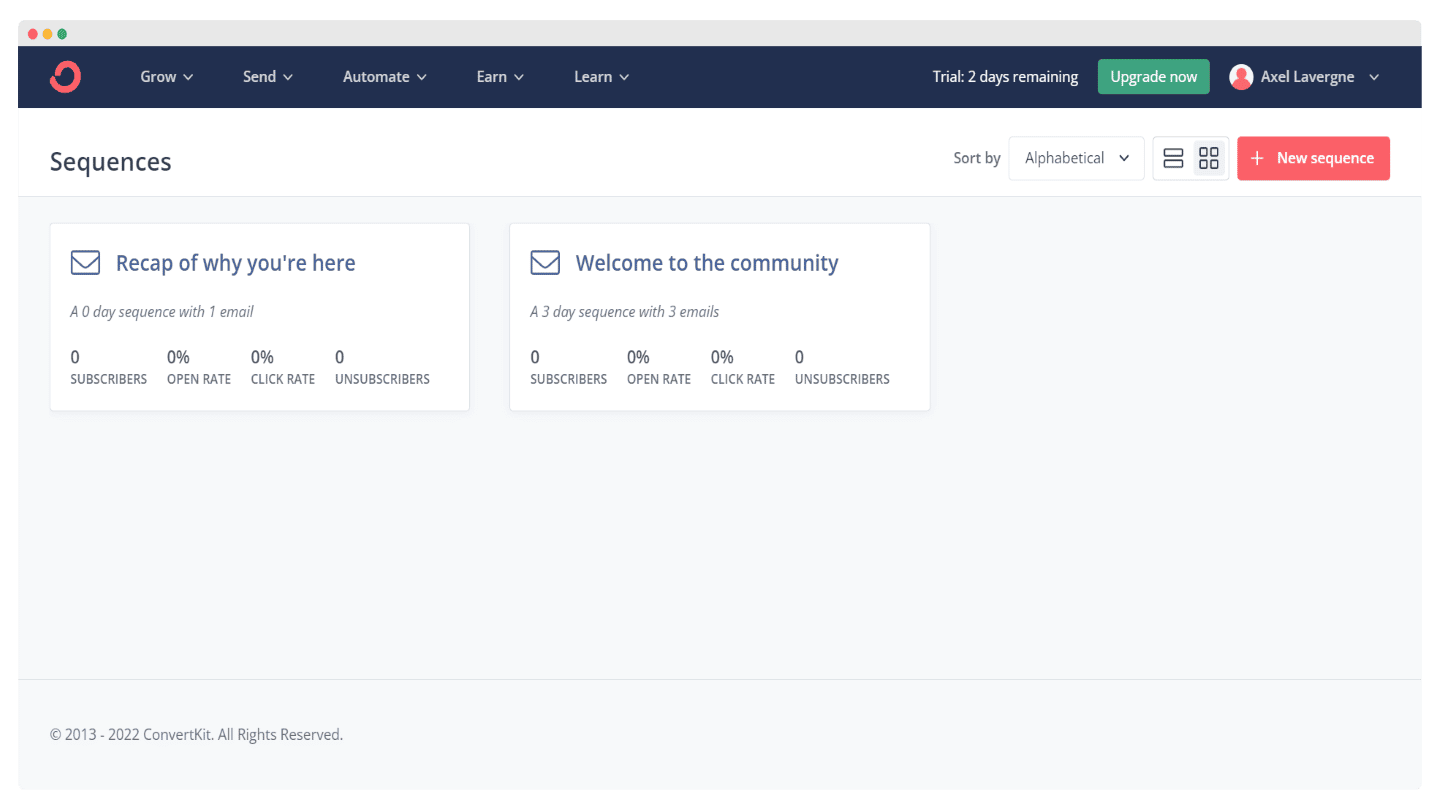
Task: Click the Sequences page heading
Action: 111,162
